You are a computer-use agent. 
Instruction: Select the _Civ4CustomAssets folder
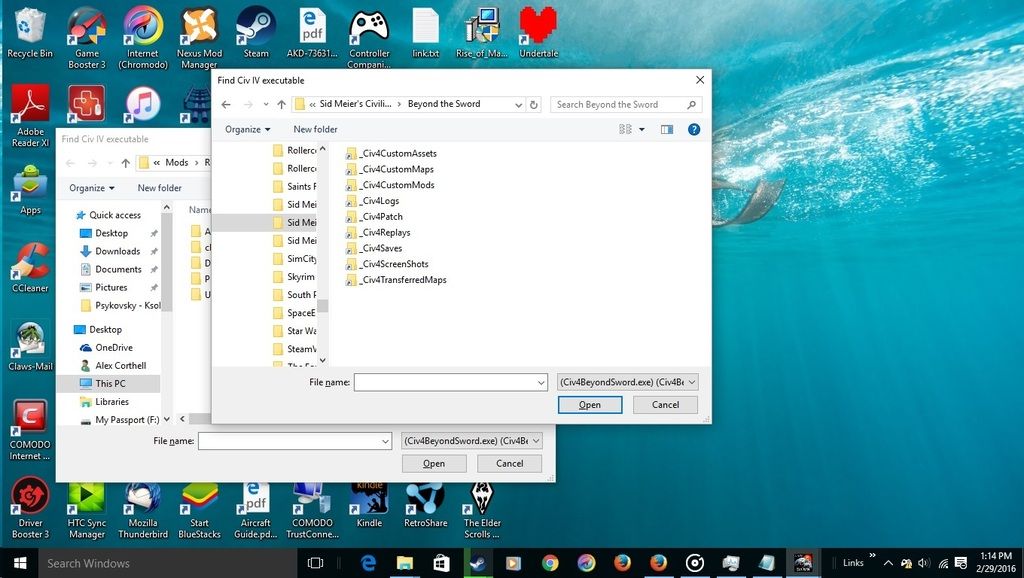[x=392, y=153]
